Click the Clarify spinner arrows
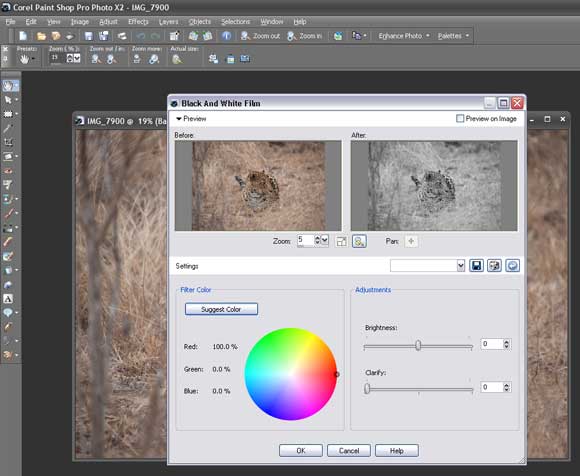Screen dimensions: 580x476 507,387
